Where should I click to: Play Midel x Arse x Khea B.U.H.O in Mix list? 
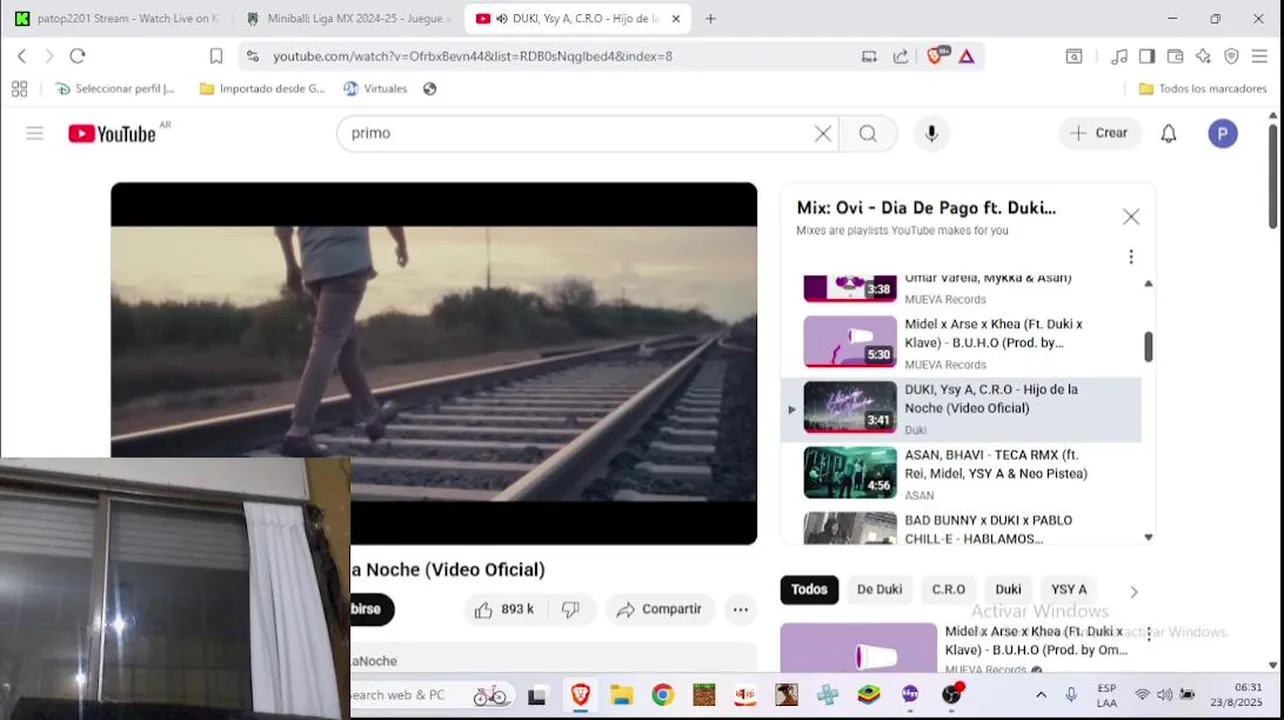(960, 343)
